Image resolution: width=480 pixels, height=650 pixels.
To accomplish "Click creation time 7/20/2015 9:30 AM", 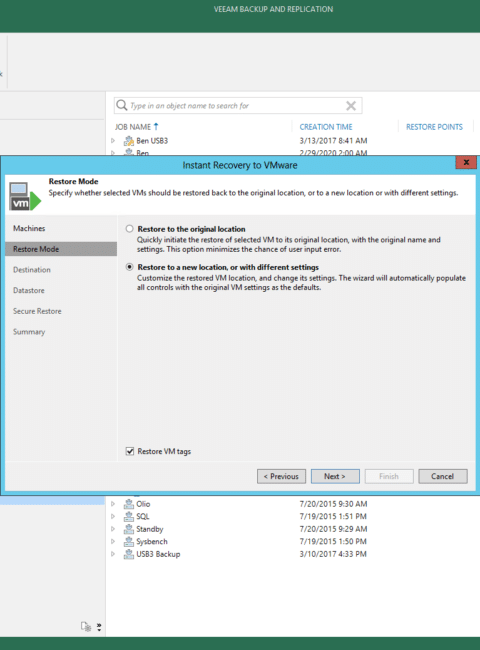I will tap(333, 504).
